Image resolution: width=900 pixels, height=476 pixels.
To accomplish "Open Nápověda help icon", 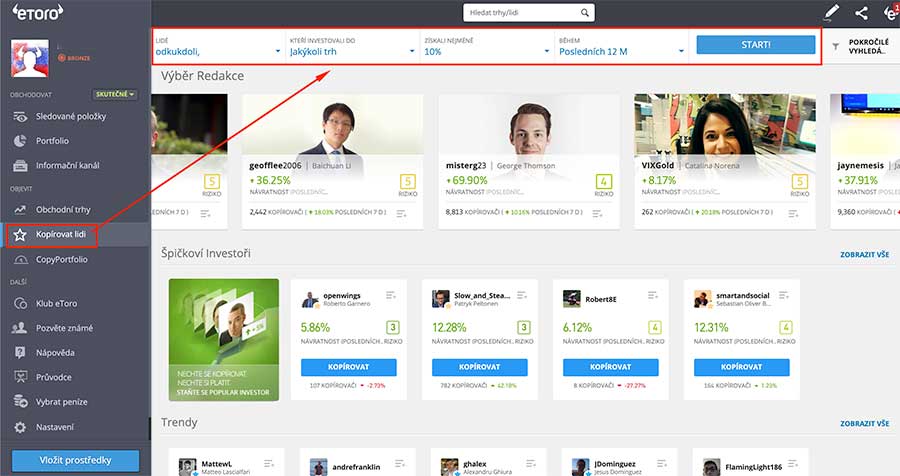I will pyautogui.click(x=20, y=353).
